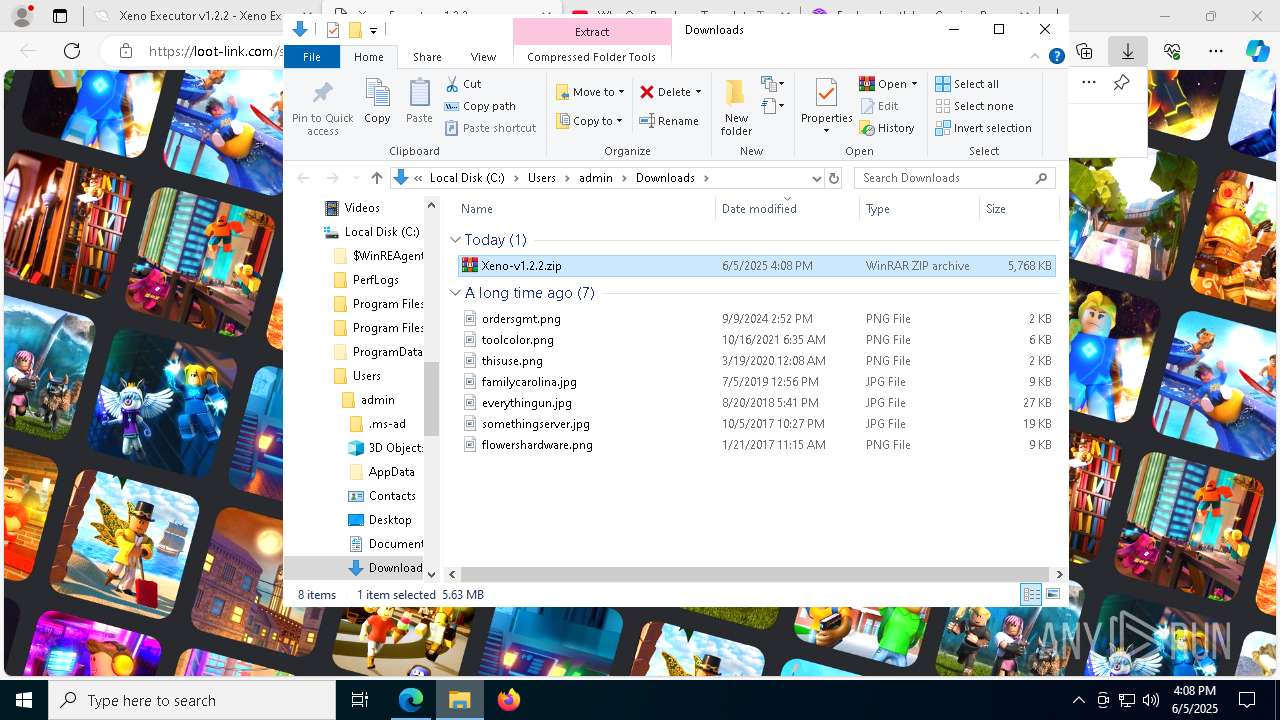
Task: Open Delete dropdown arrow
Action: tap(698, 92)
